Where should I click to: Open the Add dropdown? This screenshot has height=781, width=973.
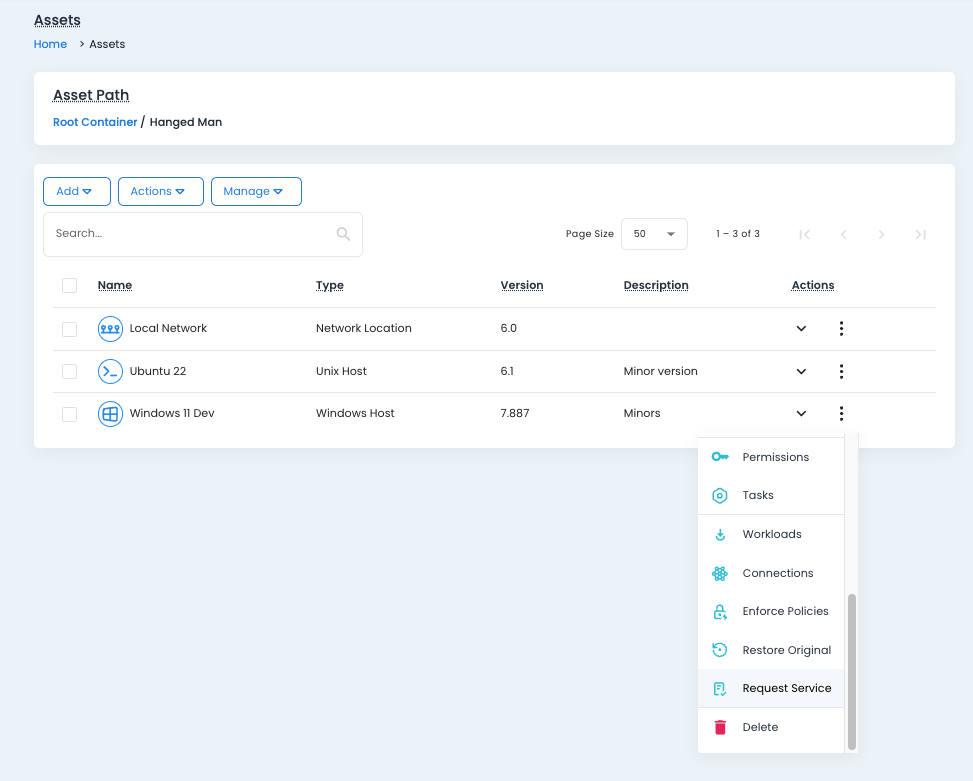coord(76,191)
